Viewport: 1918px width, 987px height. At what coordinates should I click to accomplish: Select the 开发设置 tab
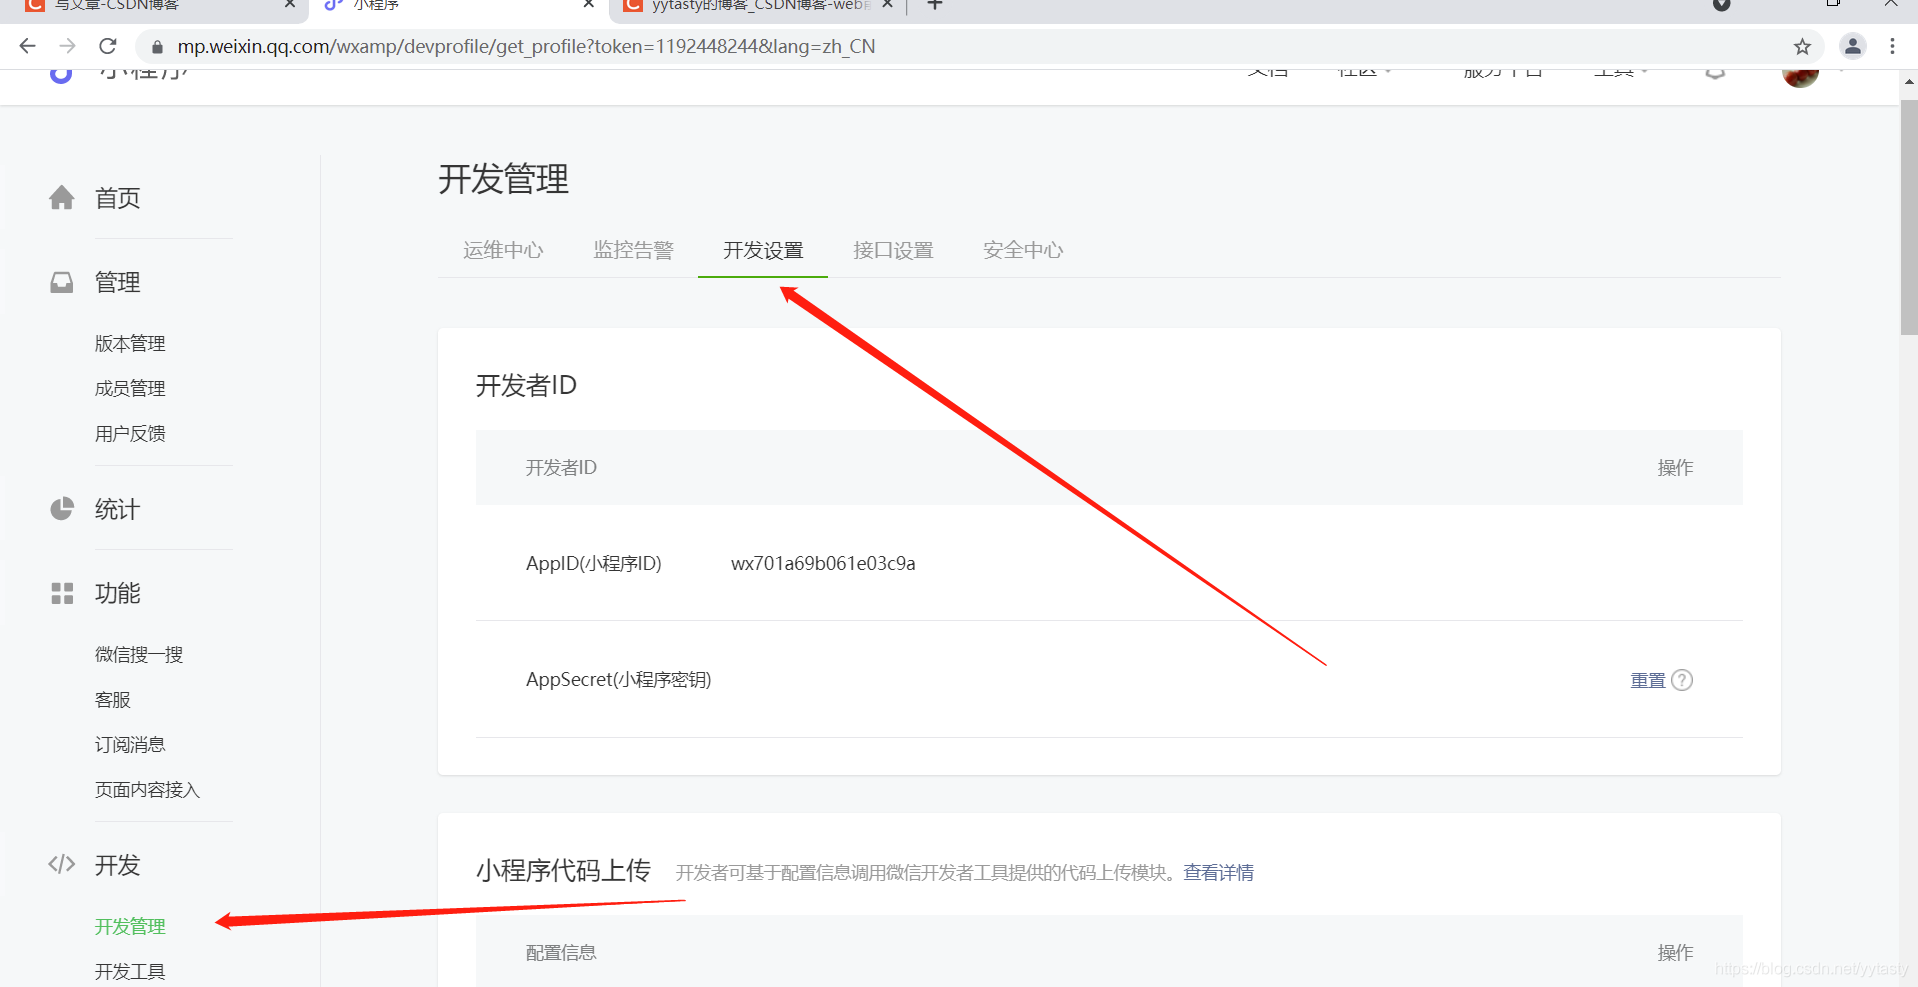click(x=763, y=250)
